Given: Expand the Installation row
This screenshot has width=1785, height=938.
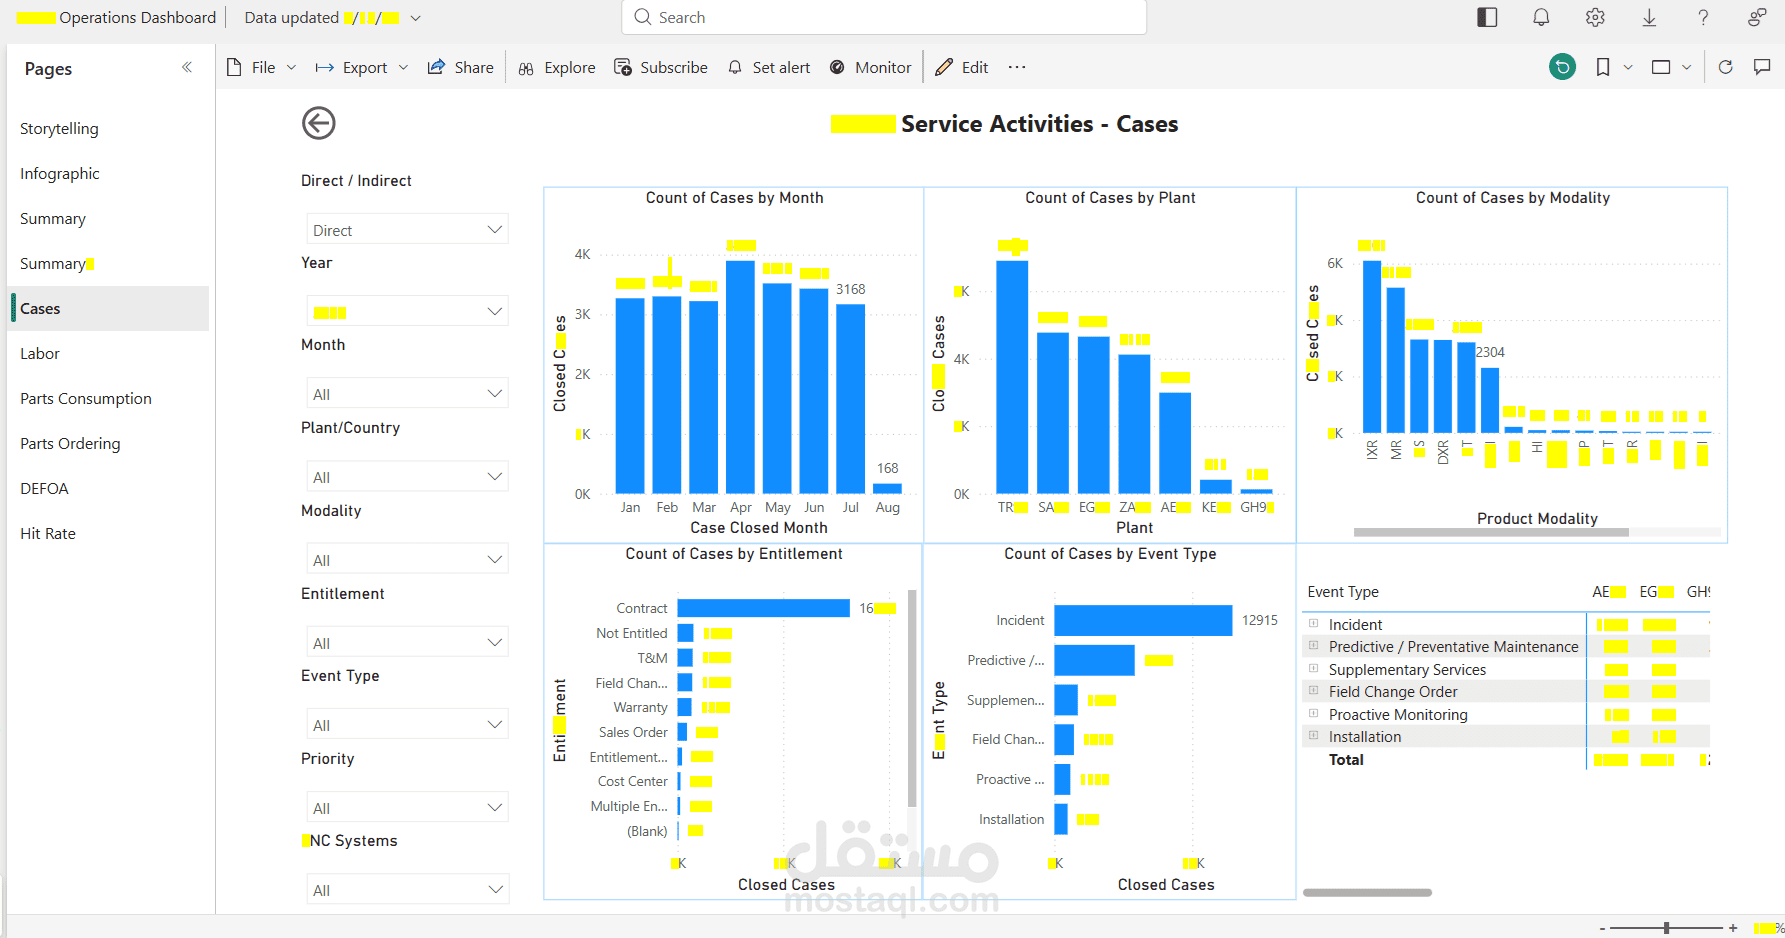Looking at the screenshot, I should pyautogui.click(x=1314, y=736).
